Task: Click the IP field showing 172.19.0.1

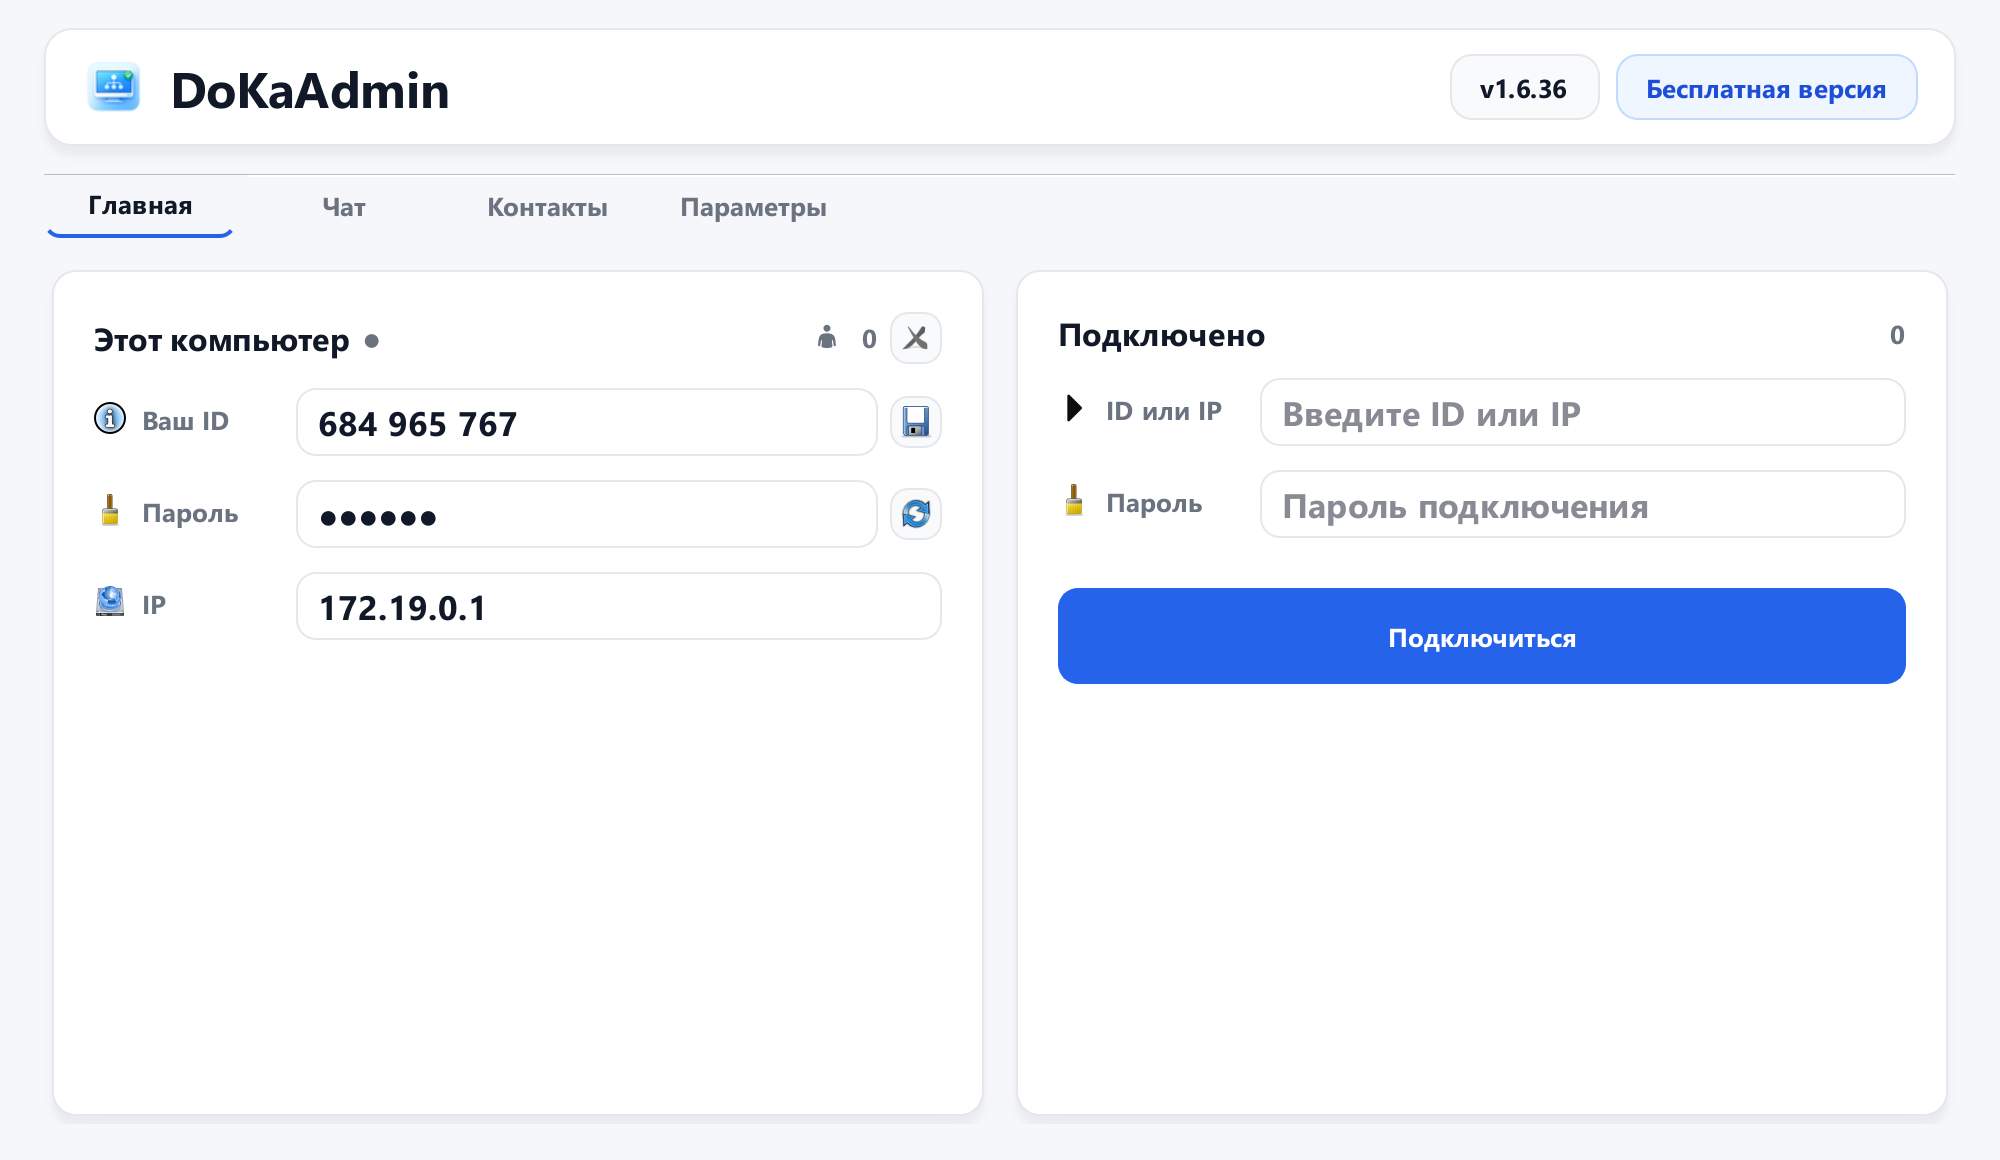Action: click(x=619, y=606)
